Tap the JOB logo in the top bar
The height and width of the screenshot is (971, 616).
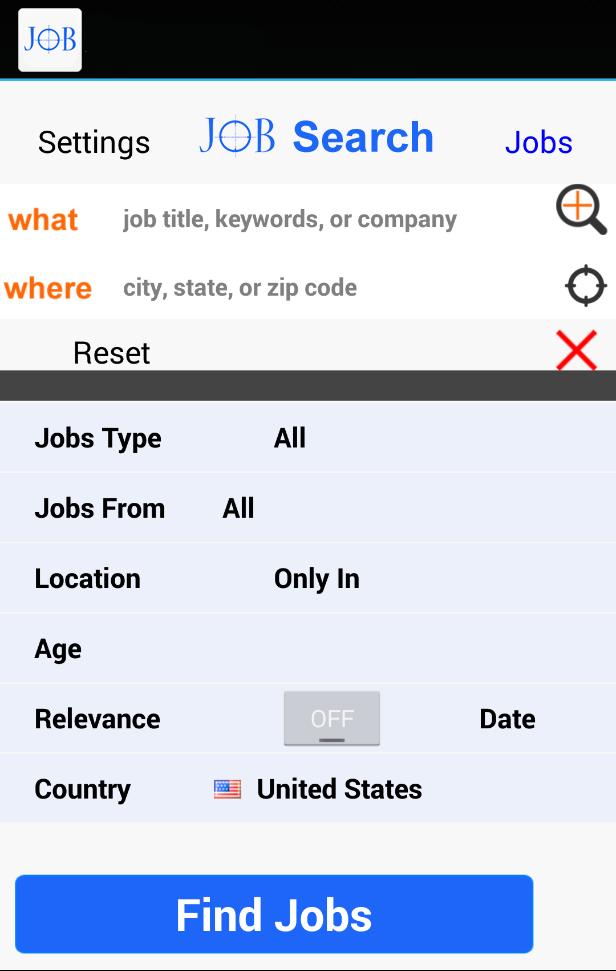(49, 40)
